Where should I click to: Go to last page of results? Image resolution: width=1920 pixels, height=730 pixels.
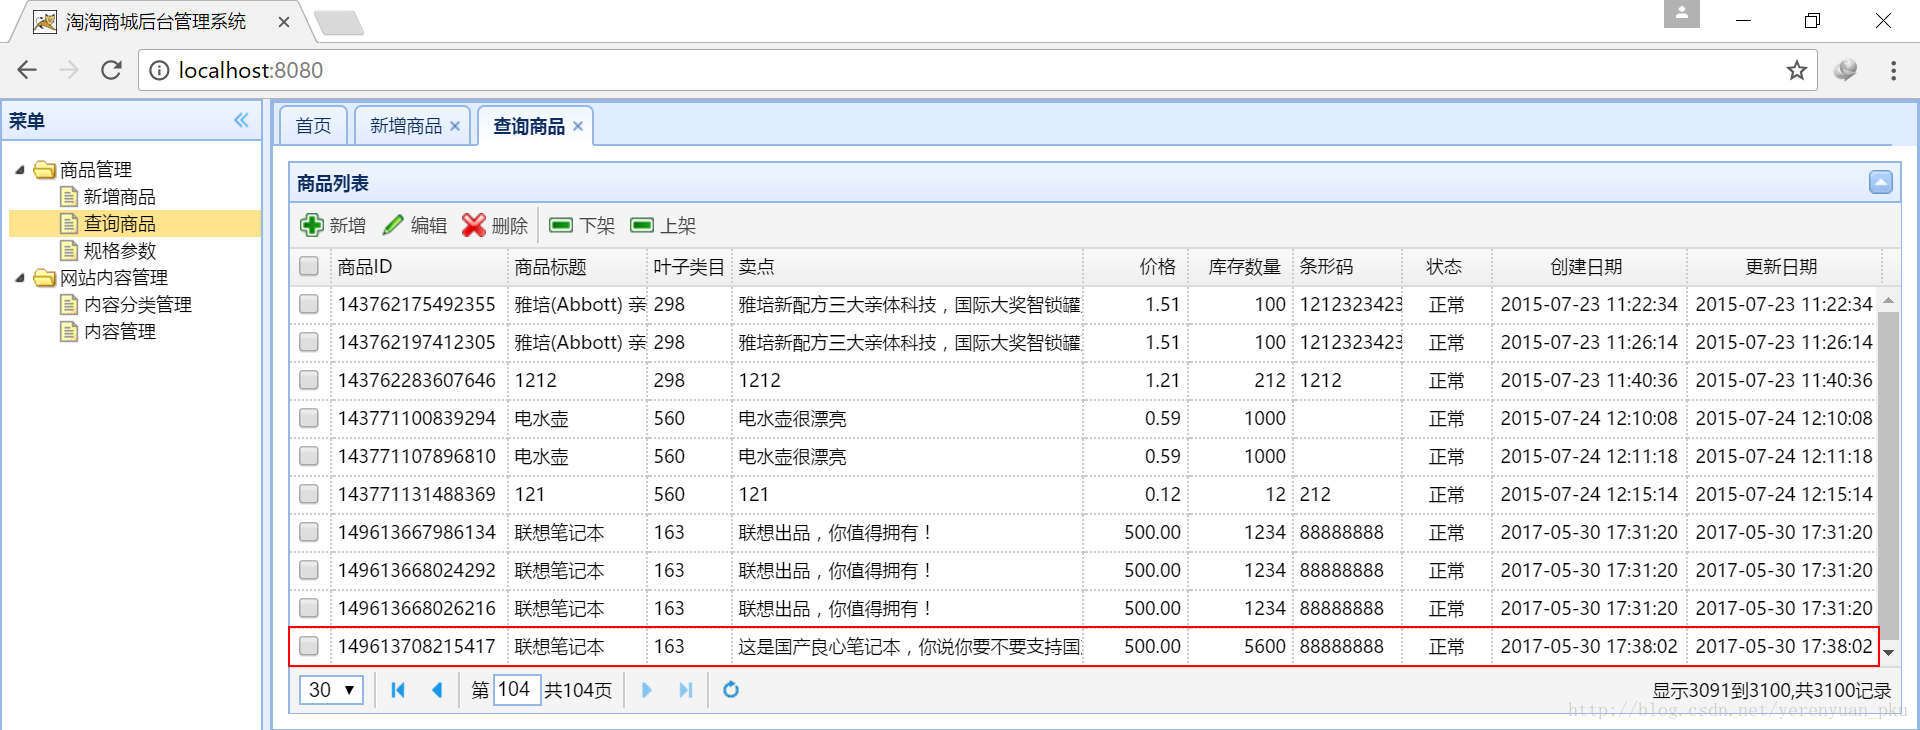[686, 690]
